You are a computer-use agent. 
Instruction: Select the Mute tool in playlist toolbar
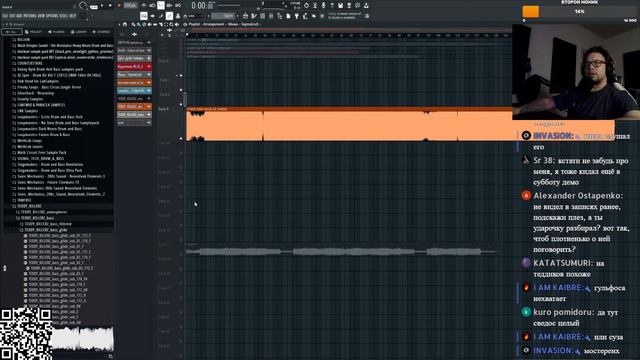[149, 24]
